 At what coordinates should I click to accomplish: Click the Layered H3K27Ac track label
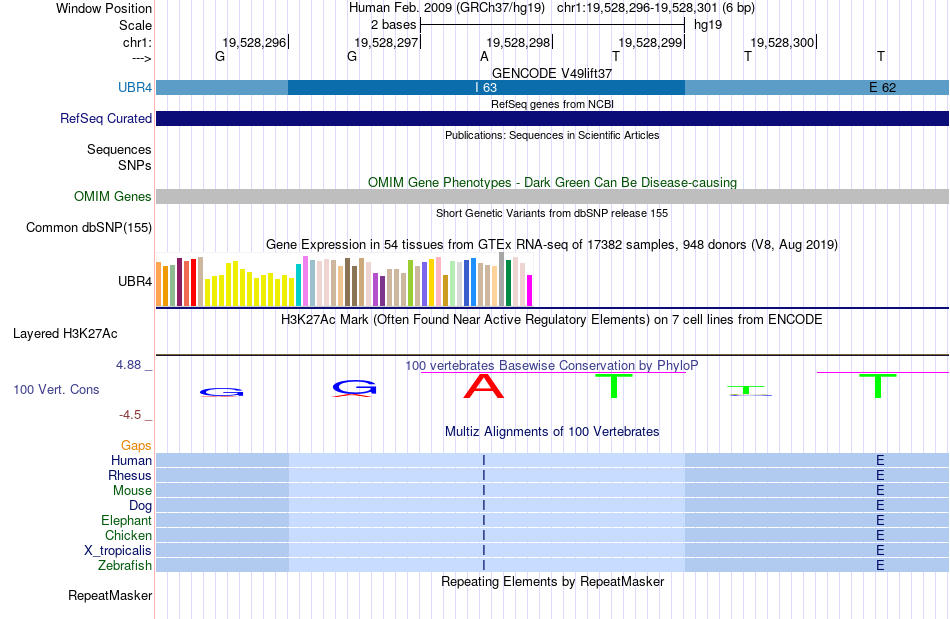point(65,333)
